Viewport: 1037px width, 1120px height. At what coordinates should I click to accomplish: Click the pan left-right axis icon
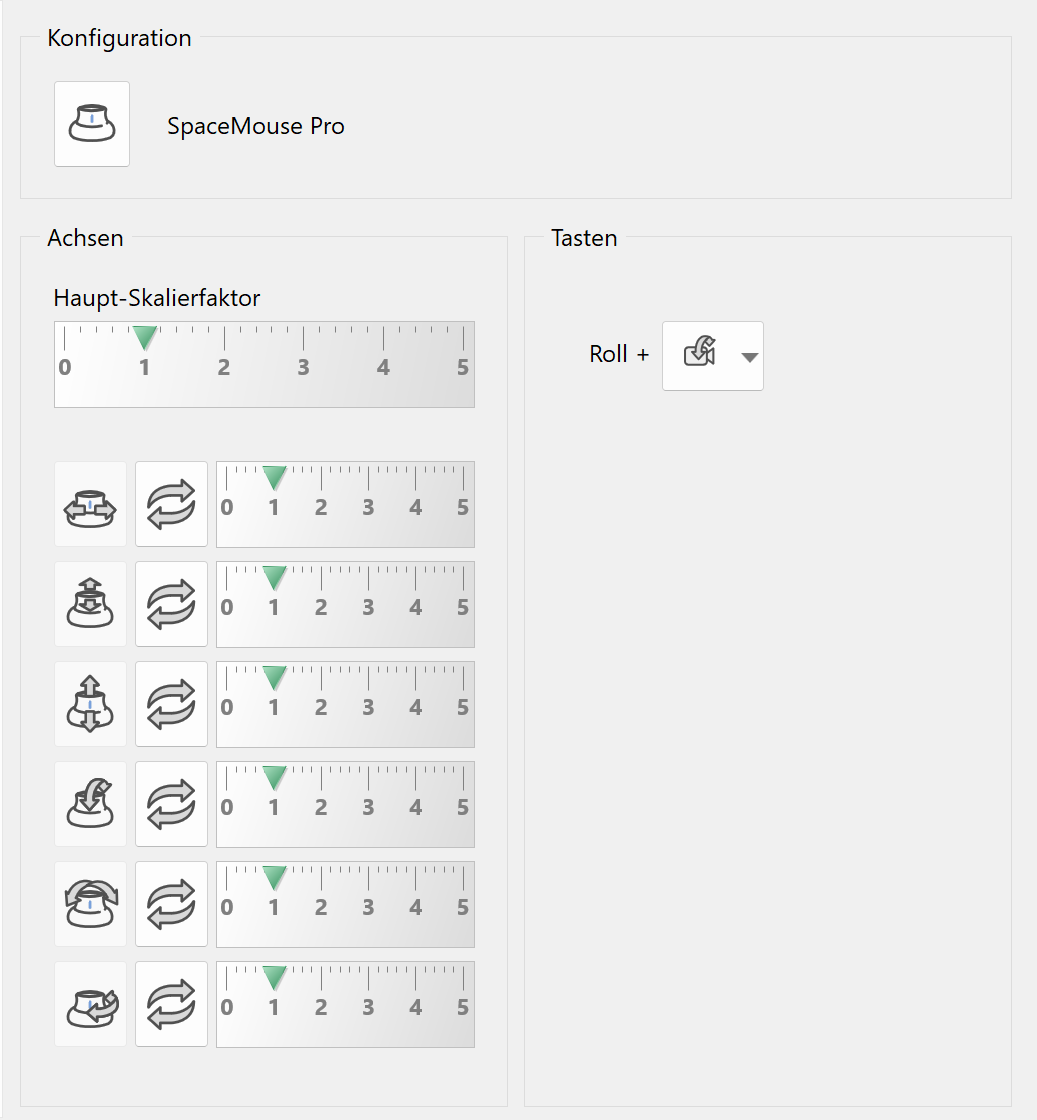91,504
